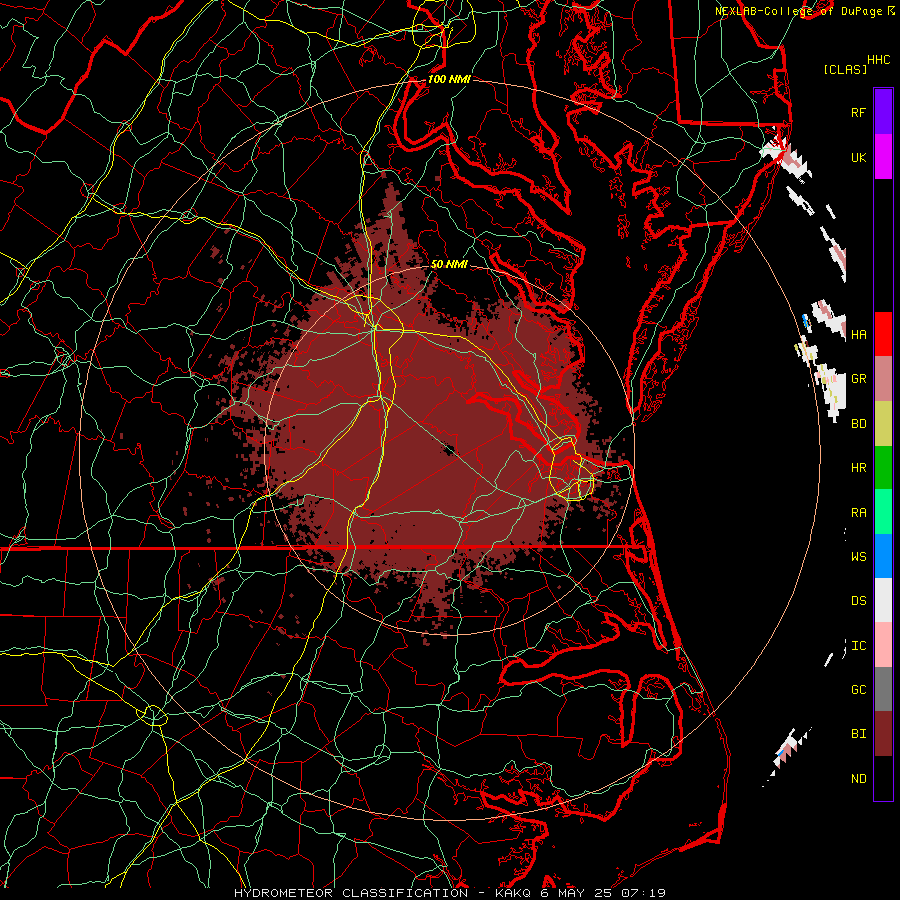Click the ND legend label
Image resolution: width=900 pixels, height=900 pixels.
click(x=858, y=779)
